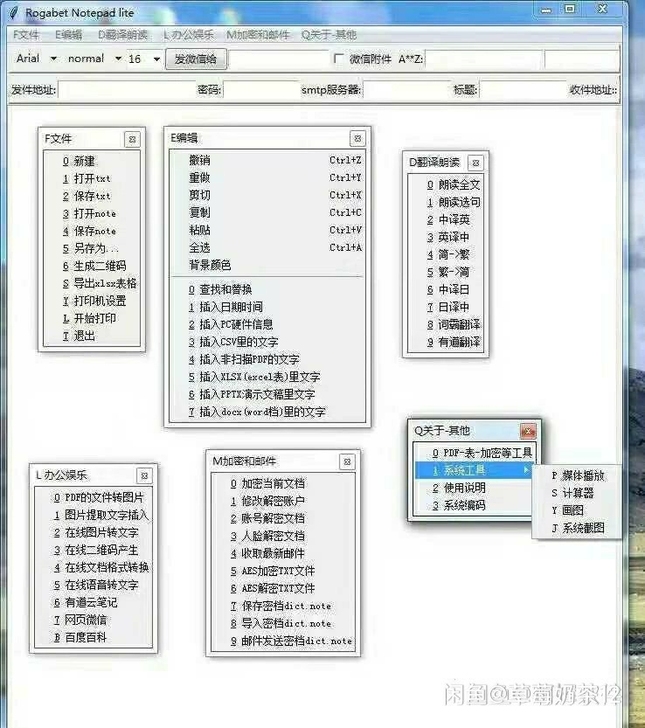The image size is (645, 728).
Task: Click the A**Z input field
Action: (x=484, y=59)
